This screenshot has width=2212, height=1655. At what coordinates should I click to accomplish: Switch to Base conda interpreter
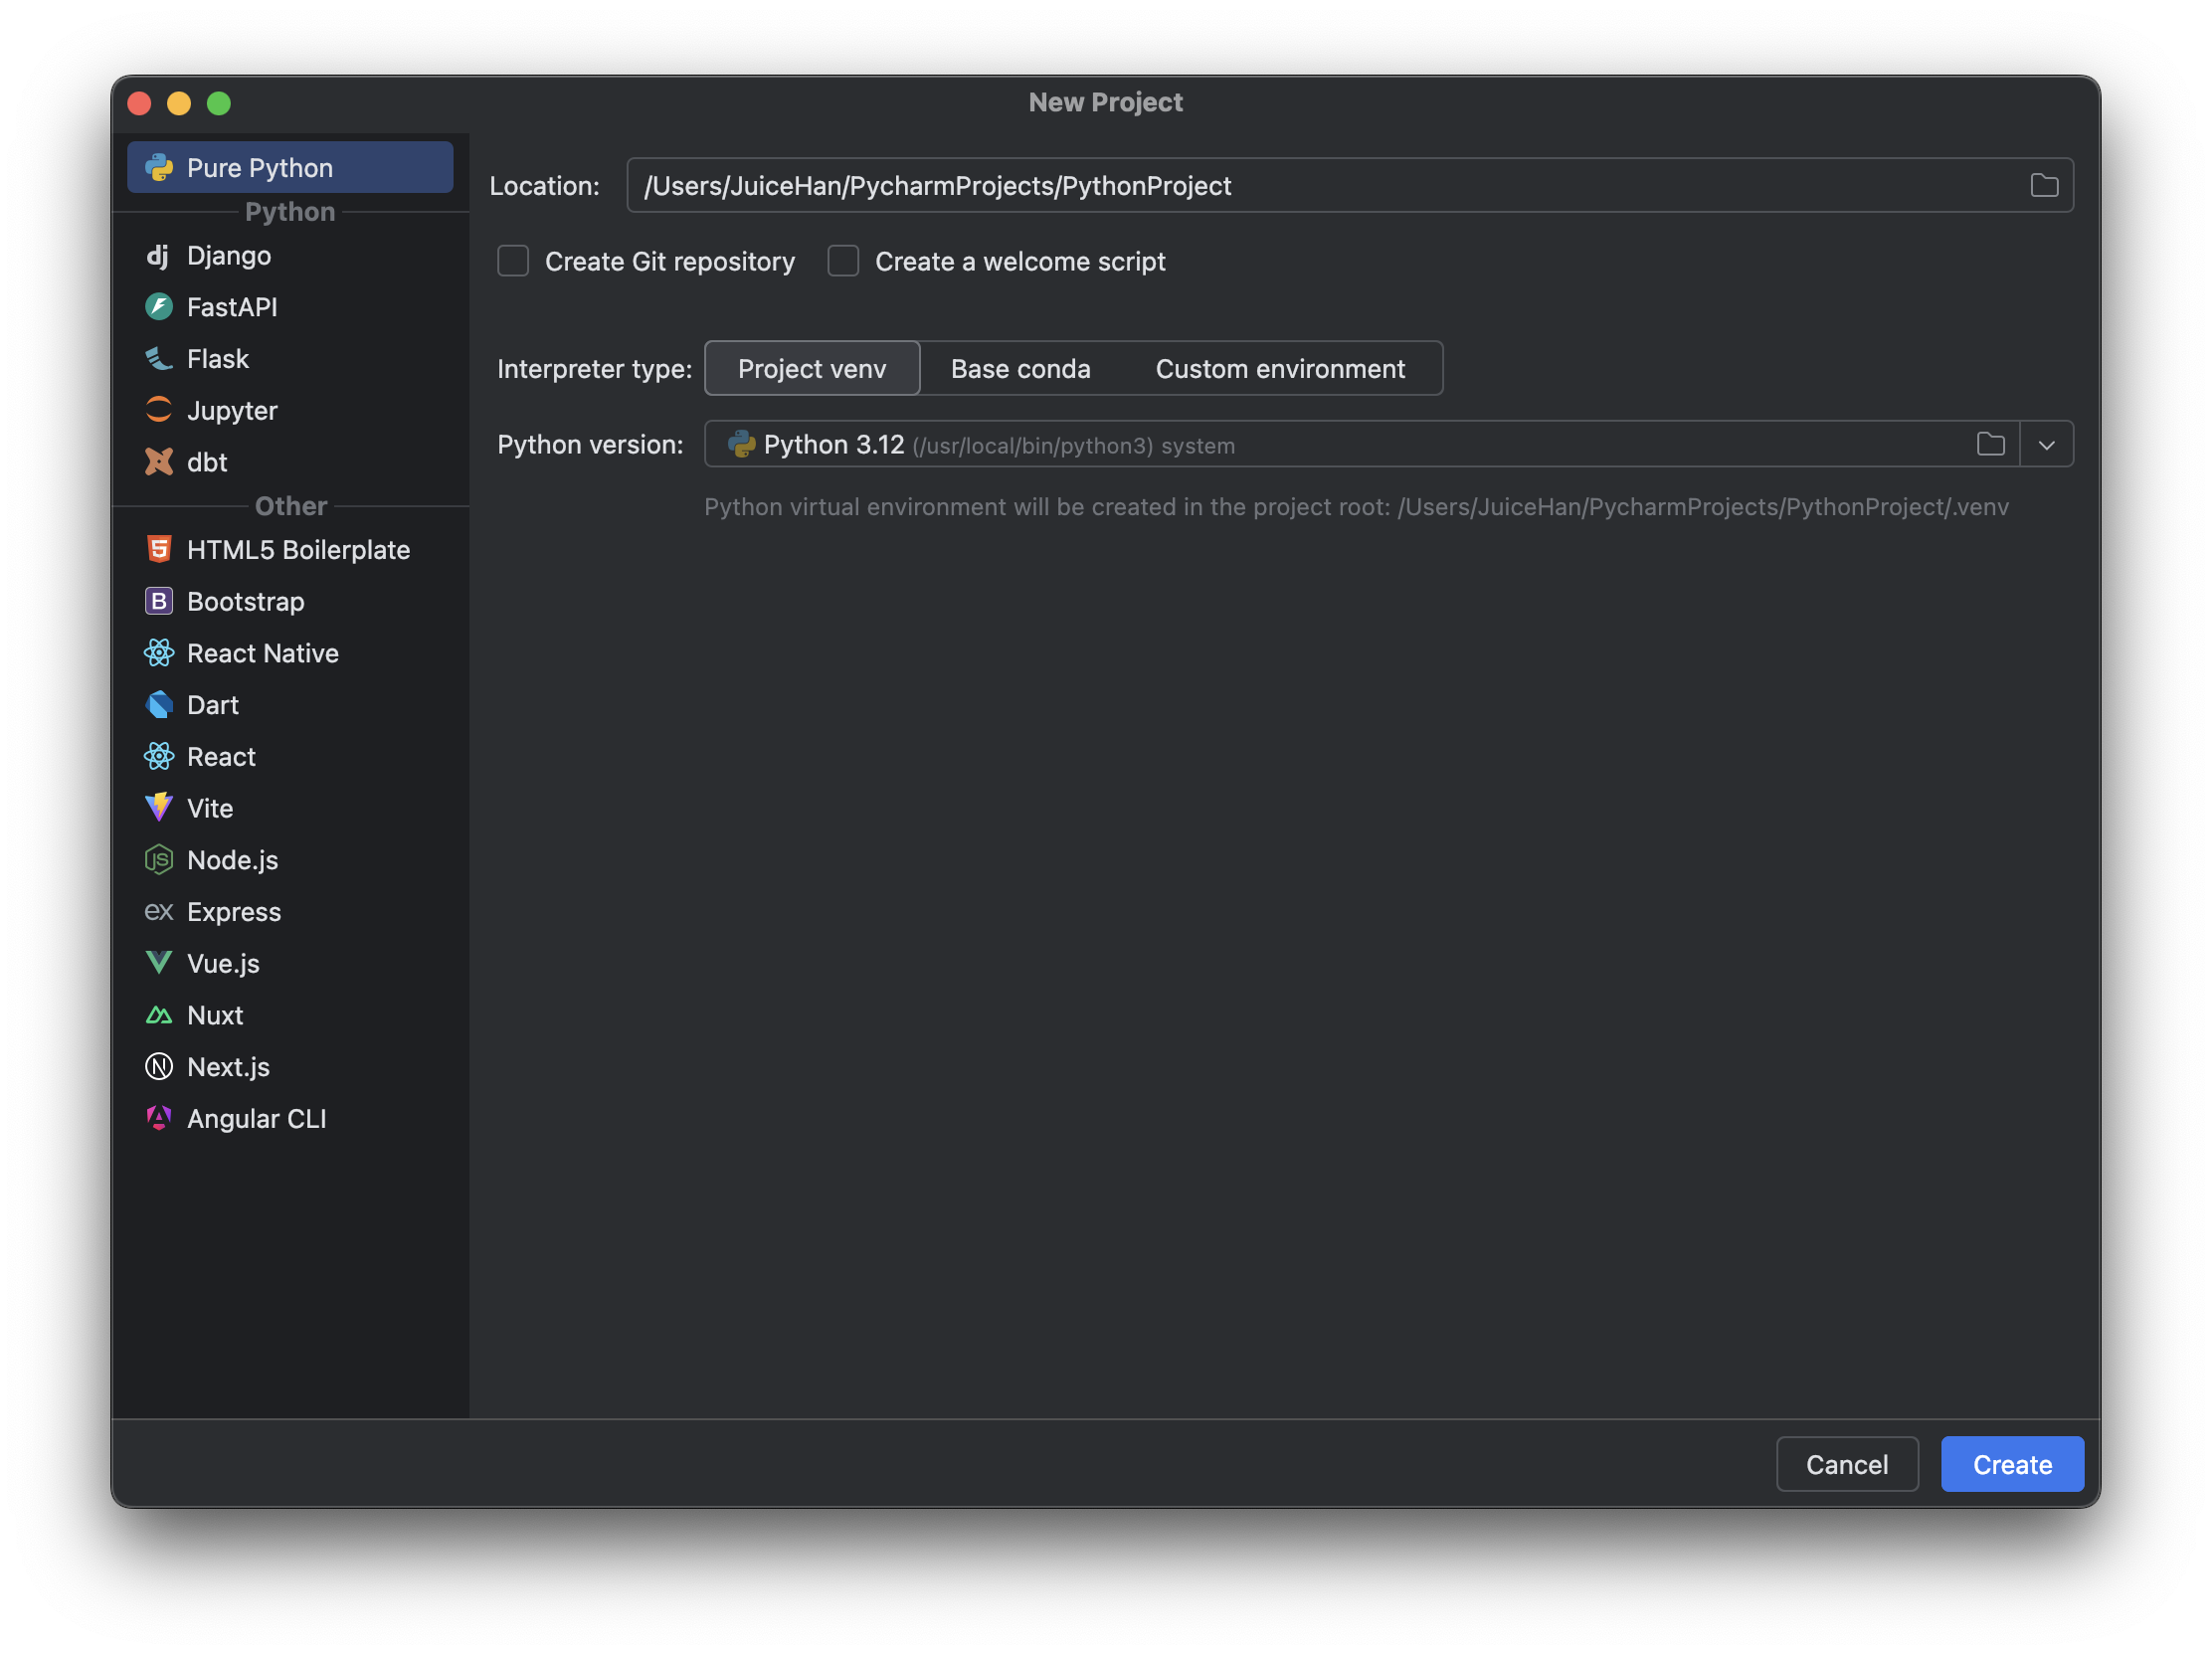1020,369
